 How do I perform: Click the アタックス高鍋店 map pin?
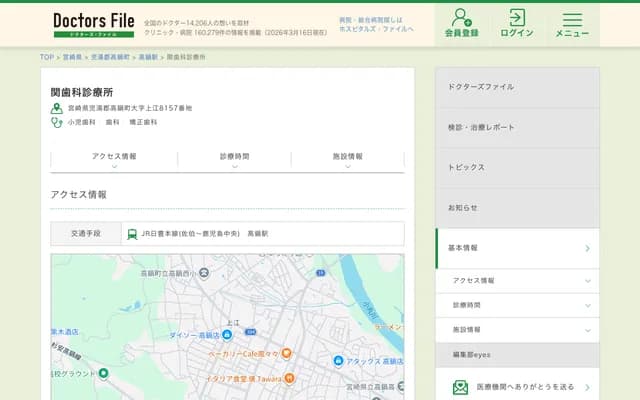[x=338, y=360]
